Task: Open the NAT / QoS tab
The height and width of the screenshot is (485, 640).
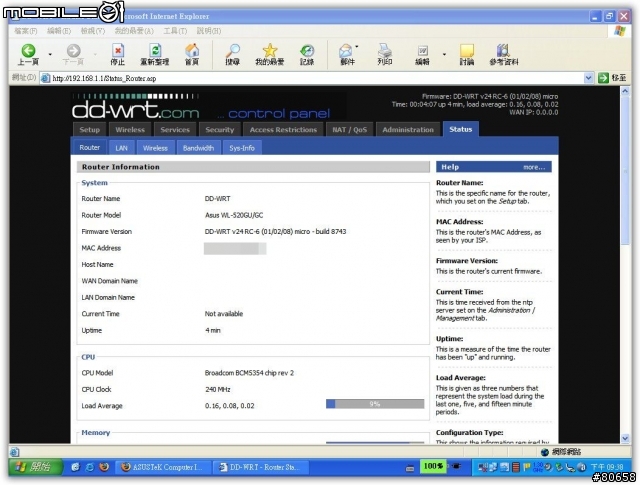Action: pyautogui.click(x=349, y=129)
